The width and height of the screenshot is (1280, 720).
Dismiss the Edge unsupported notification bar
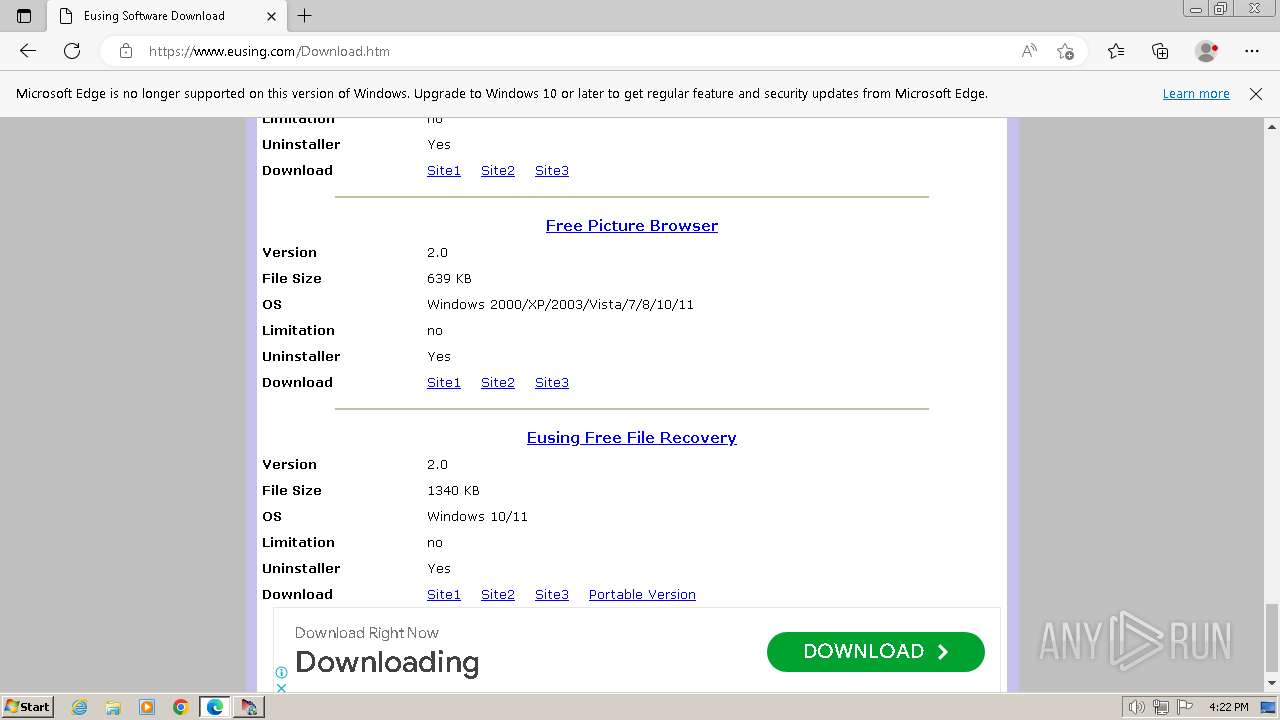1256,93
